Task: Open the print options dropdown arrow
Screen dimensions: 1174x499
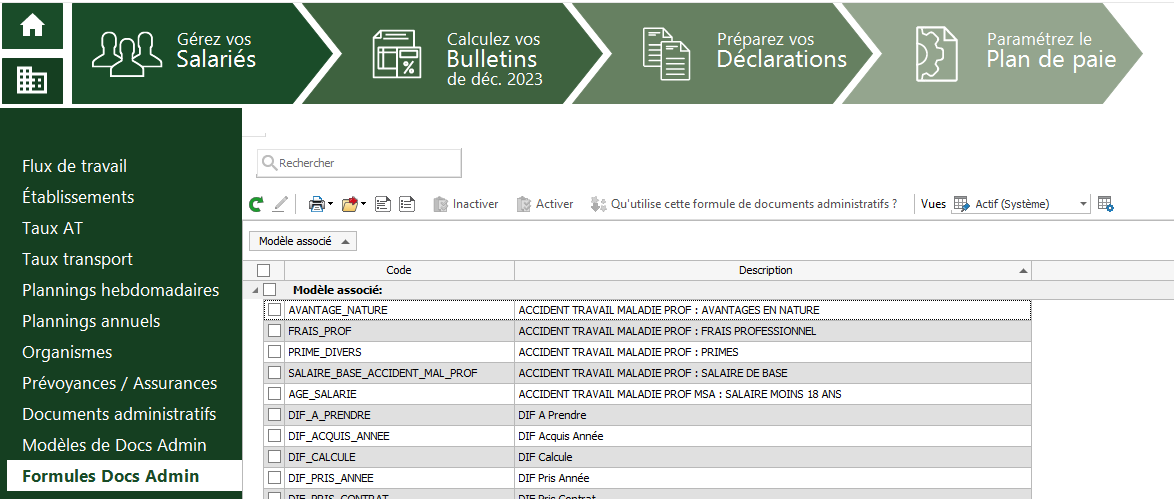Action: pyautogui.click(x=330, y=204)
